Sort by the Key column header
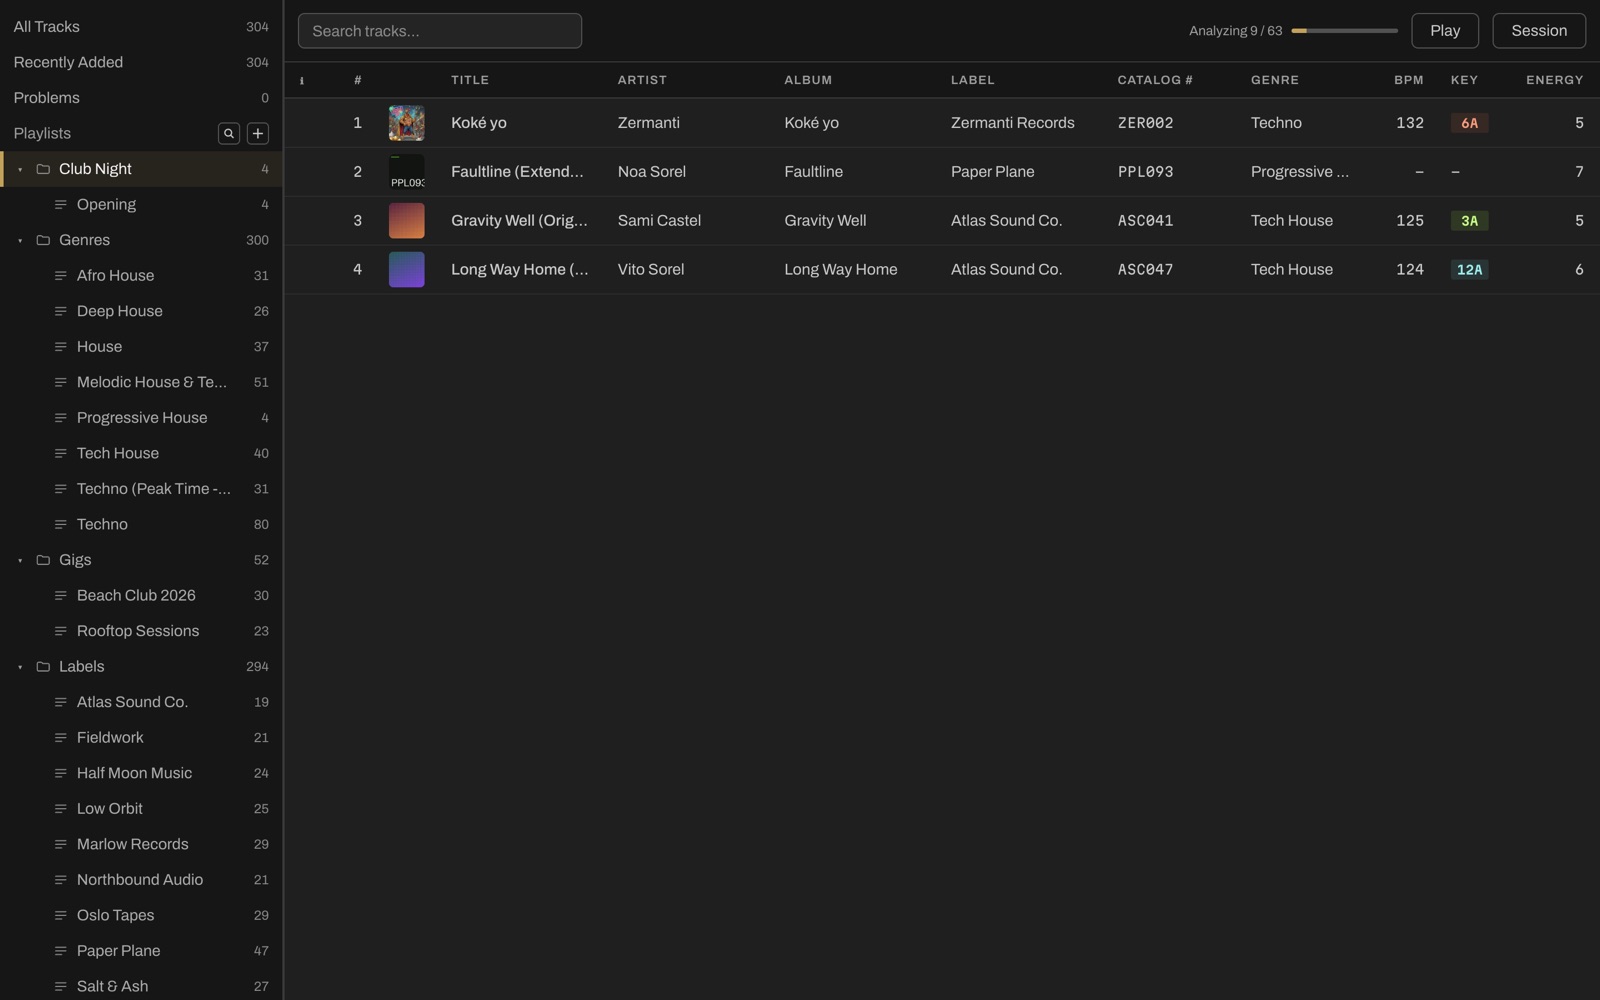Screen dimensions: 1600x1000 (1464, 80)
